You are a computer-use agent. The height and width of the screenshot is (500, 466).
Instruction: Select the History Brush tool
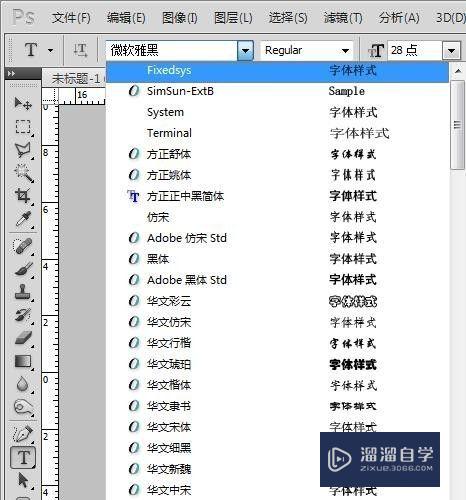tap(23, 315)
